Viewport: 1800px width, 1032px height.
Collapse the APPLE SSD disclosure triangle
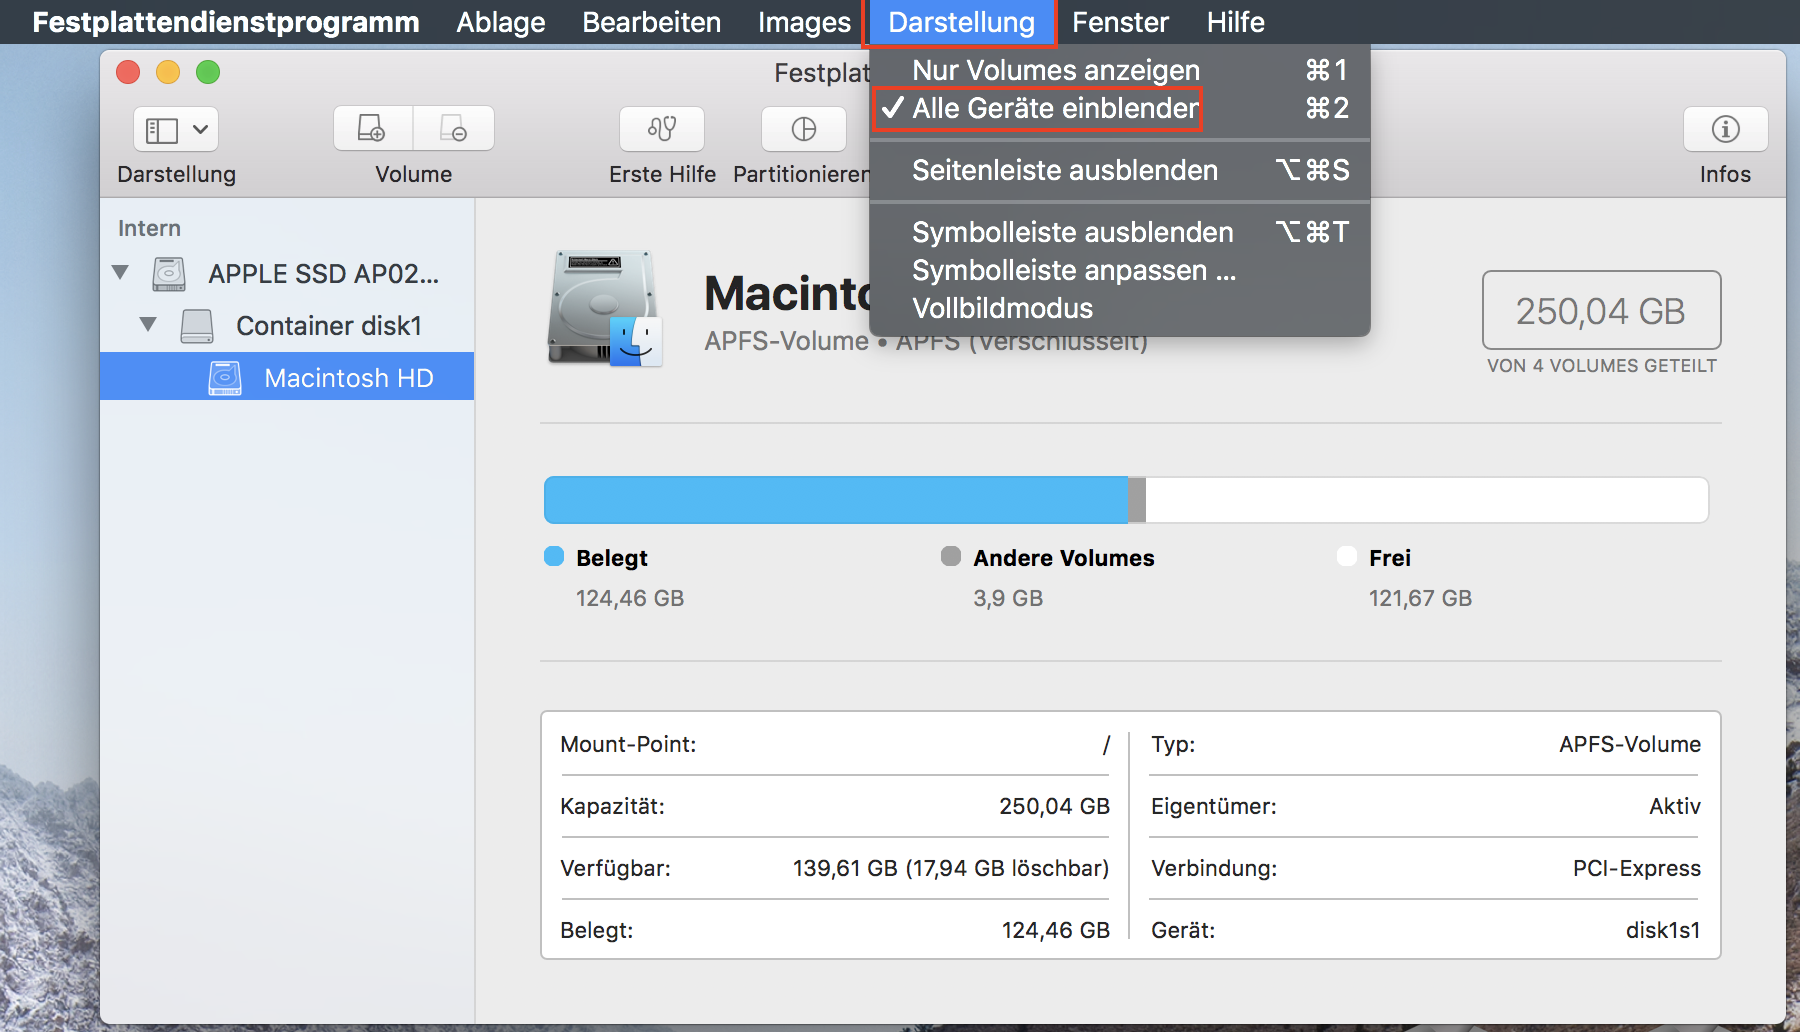click(x=121, y=273)
